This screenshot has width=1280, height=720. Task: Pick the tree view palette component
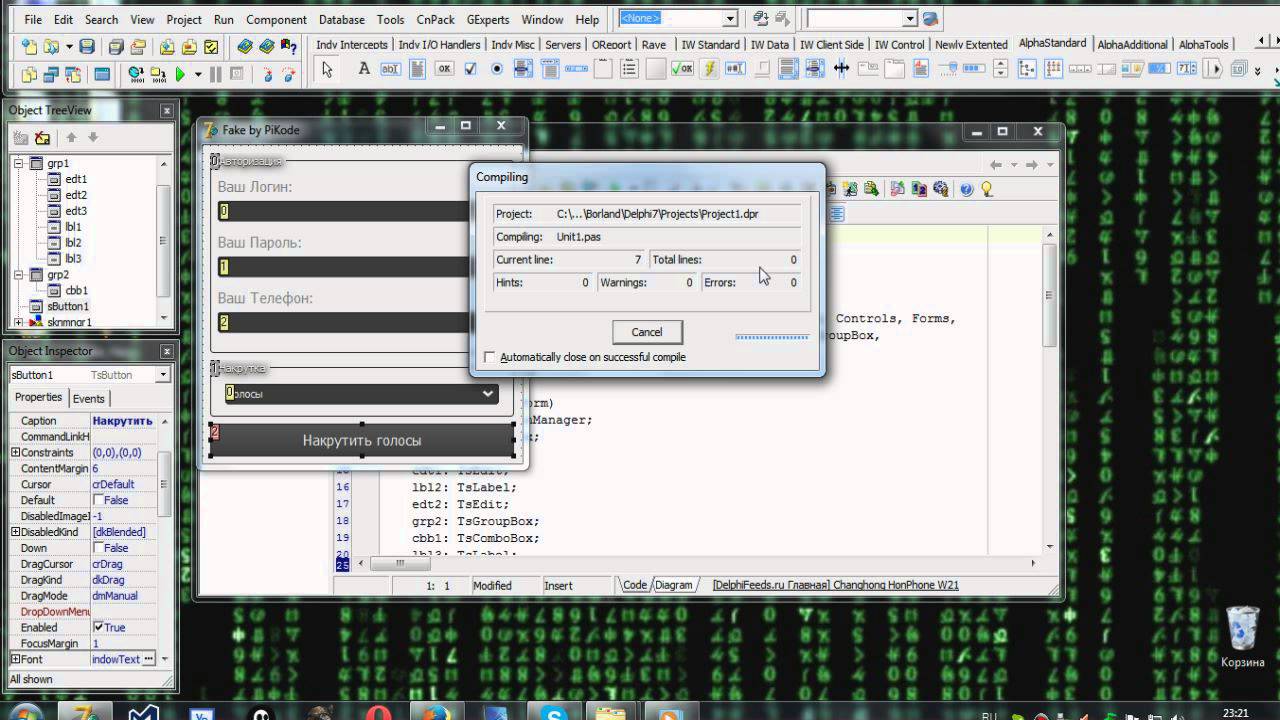(x=1027, y=69)
